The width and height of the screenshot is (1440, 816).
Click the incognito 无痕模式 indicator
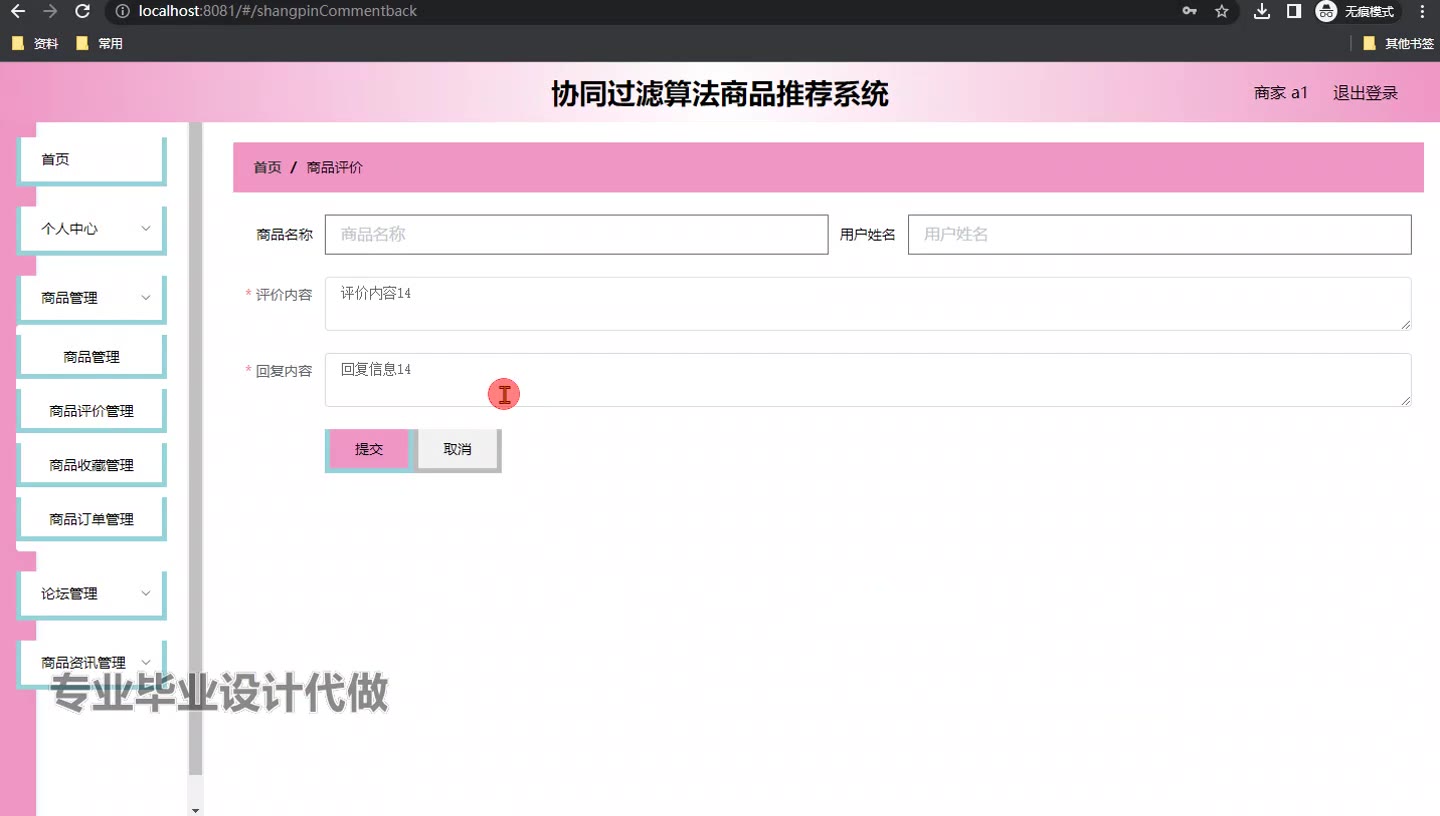1355,11
